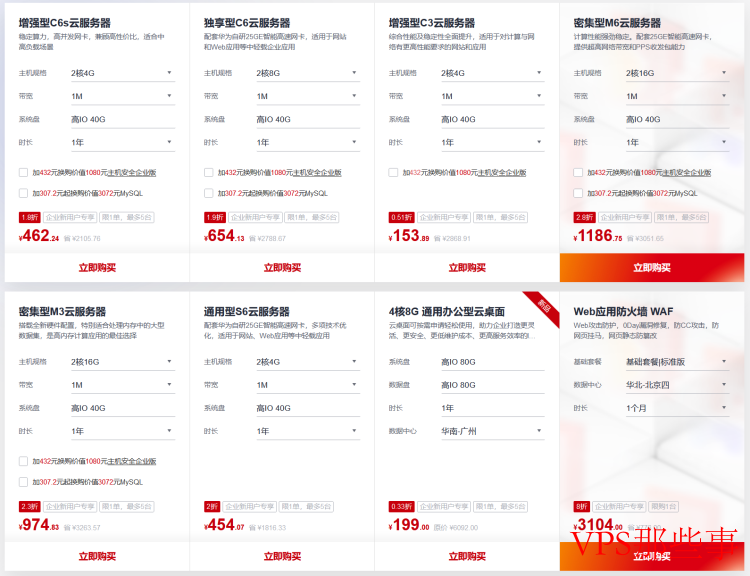This screenshot has width=750, height=576.
Task: Open 基础套餐 dropdown for WAF
Action: (x=677, y=362)
